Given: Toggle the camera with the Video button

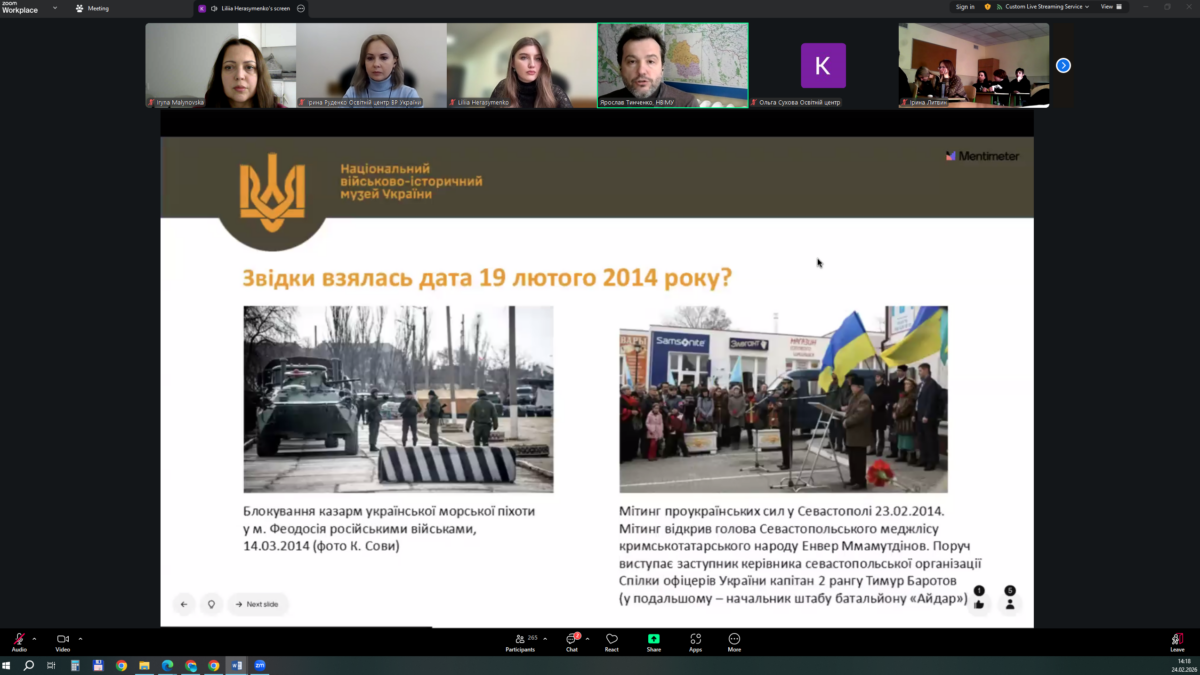Looking at the screenshot, I should pos(62,640).
